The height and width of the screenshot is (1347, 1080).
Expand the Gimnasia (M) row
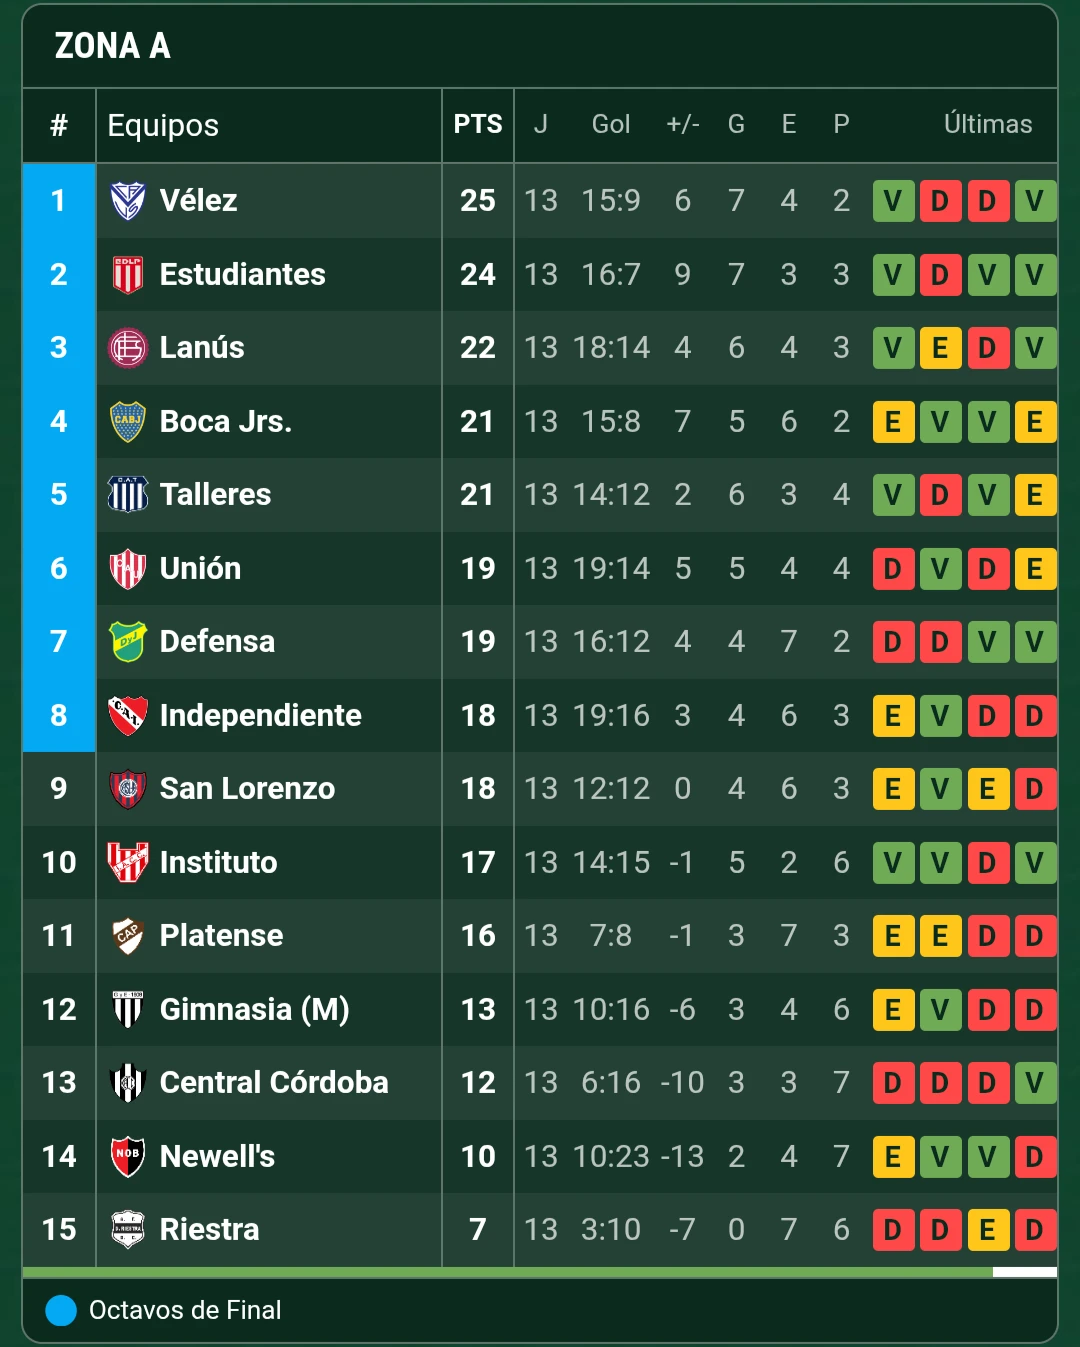click(x=650, y=1010)
